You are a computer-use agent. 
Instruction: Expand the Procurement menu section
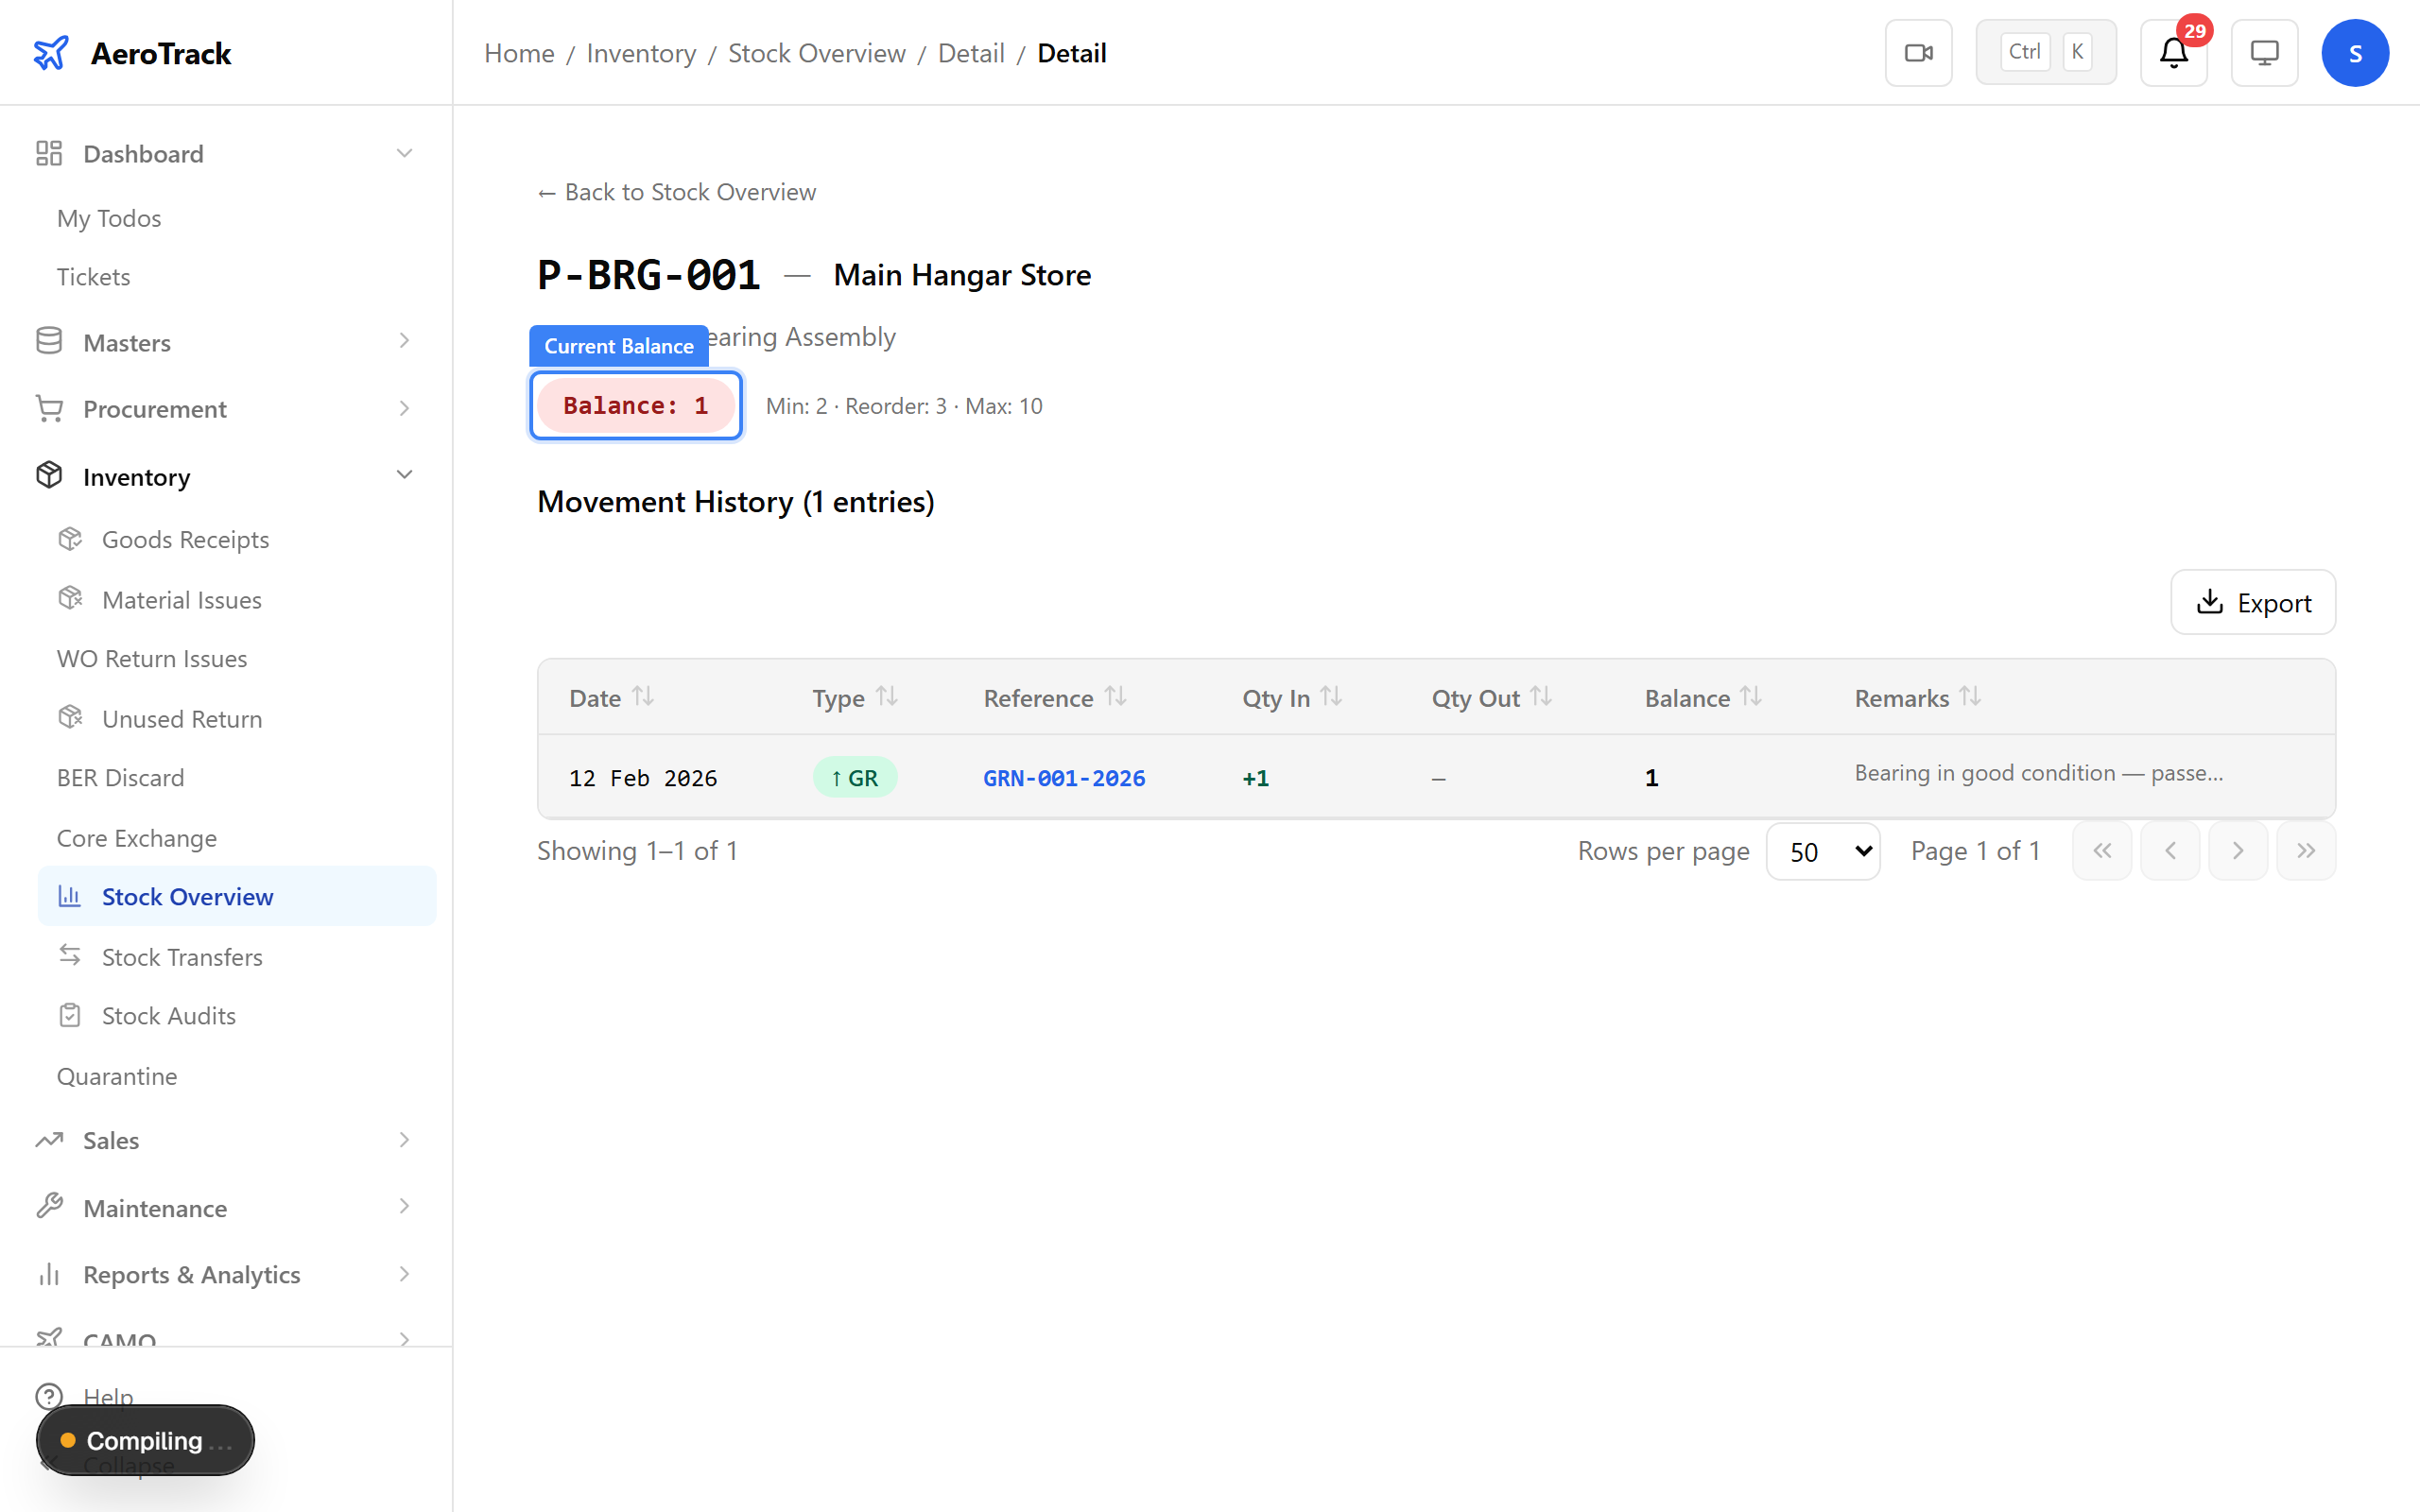click(x=404, y=409)
